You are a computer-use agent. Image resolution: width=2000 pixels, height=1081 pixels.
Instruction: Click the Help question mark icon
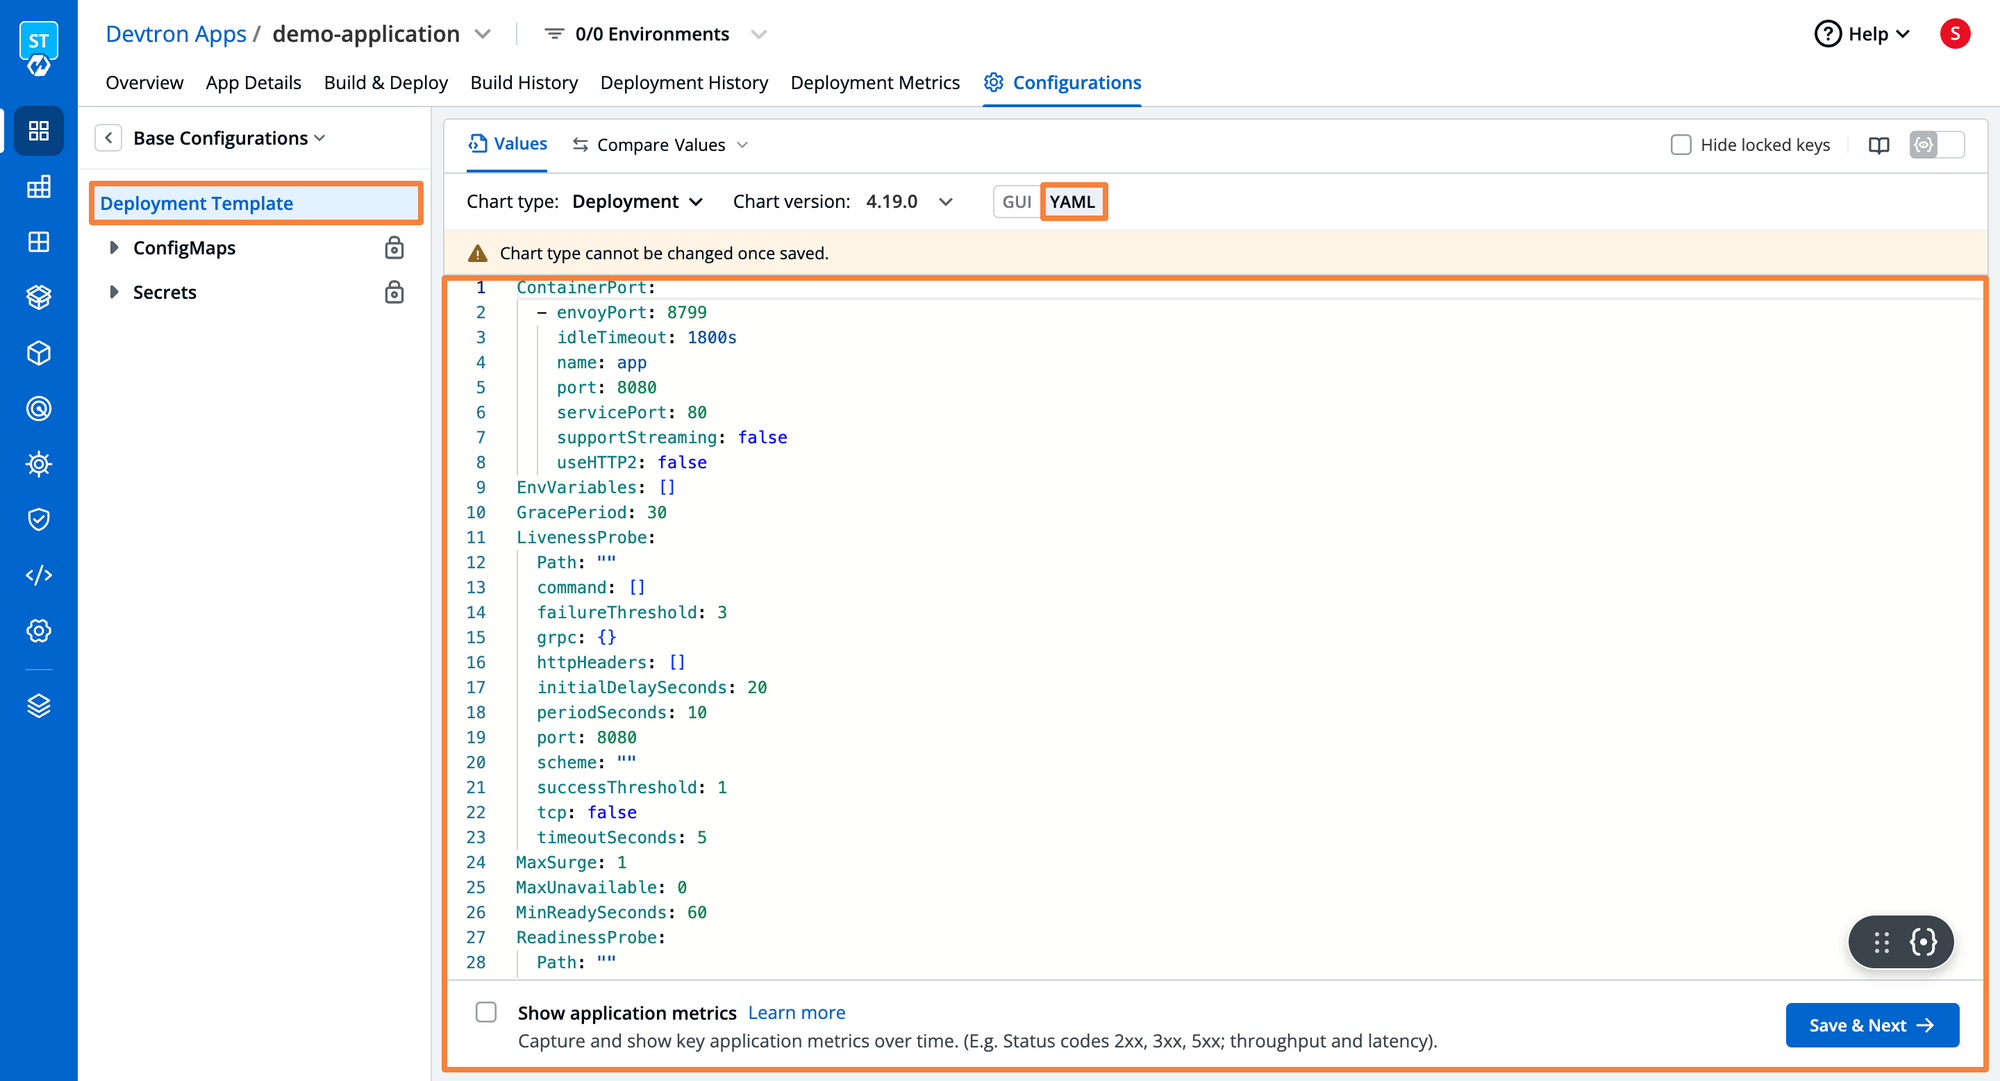(x=1827, y=34)
